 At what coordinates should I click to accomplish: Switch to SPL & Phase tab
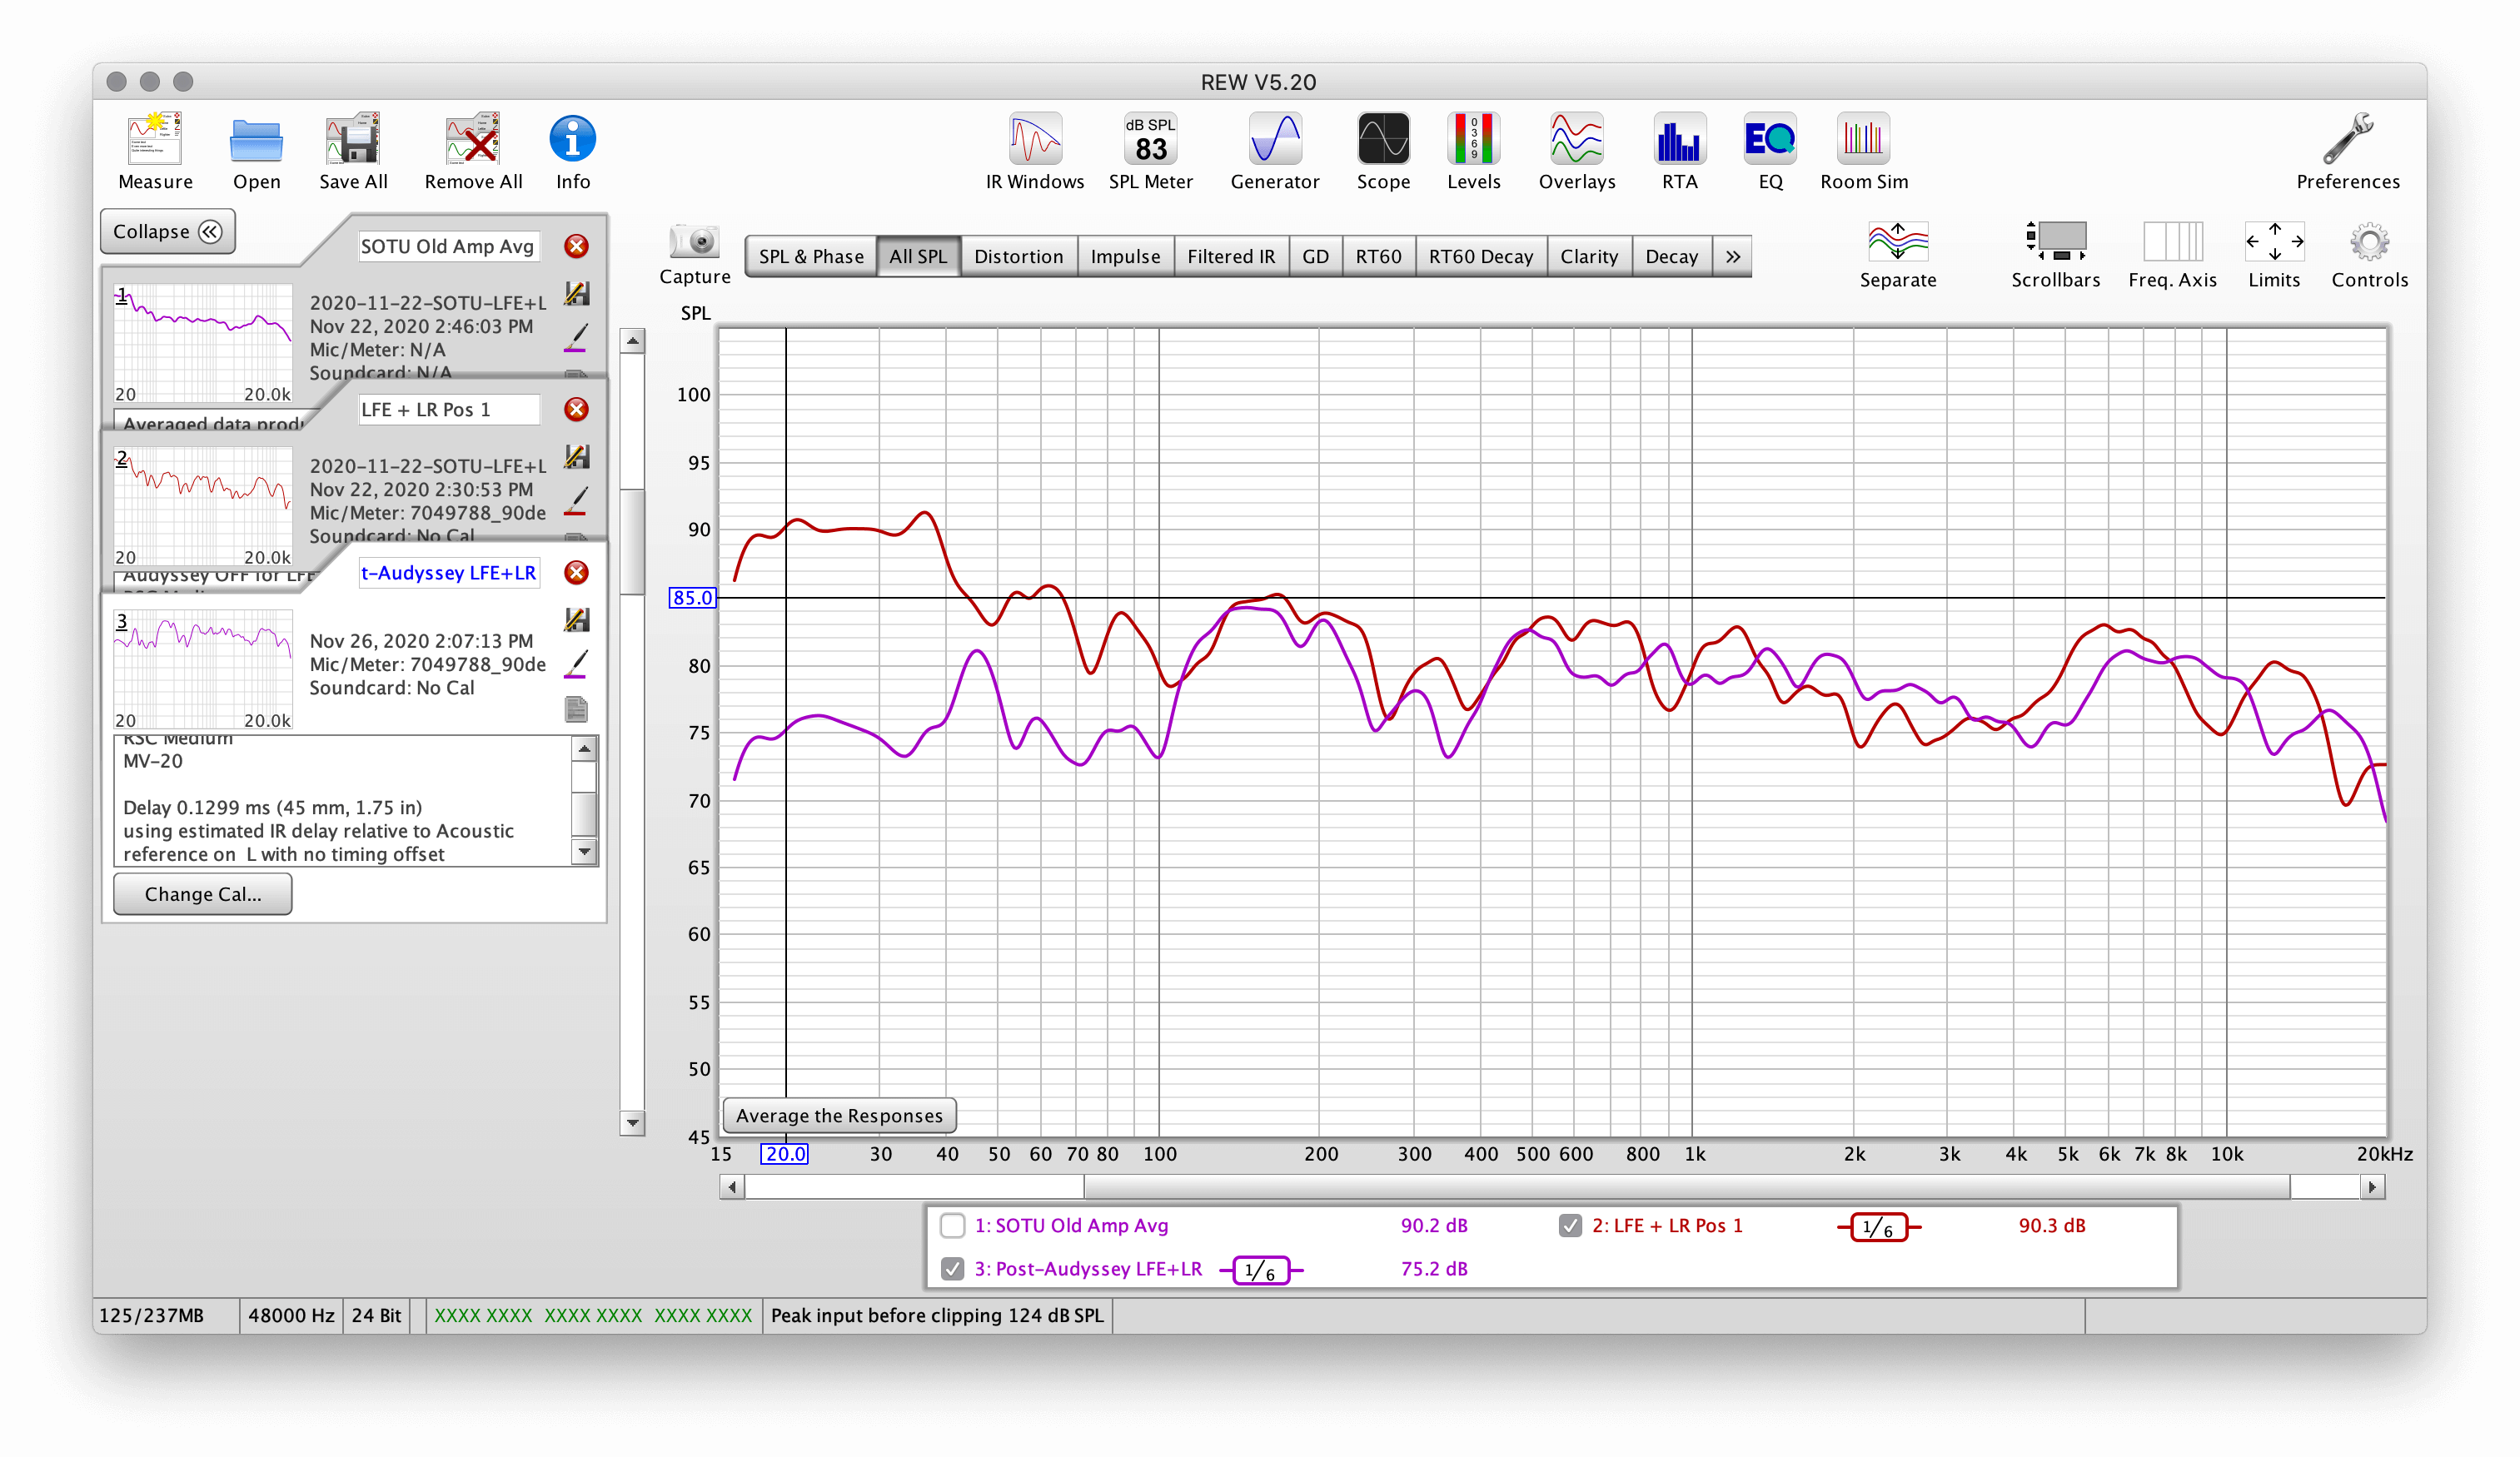click(811, 256)
